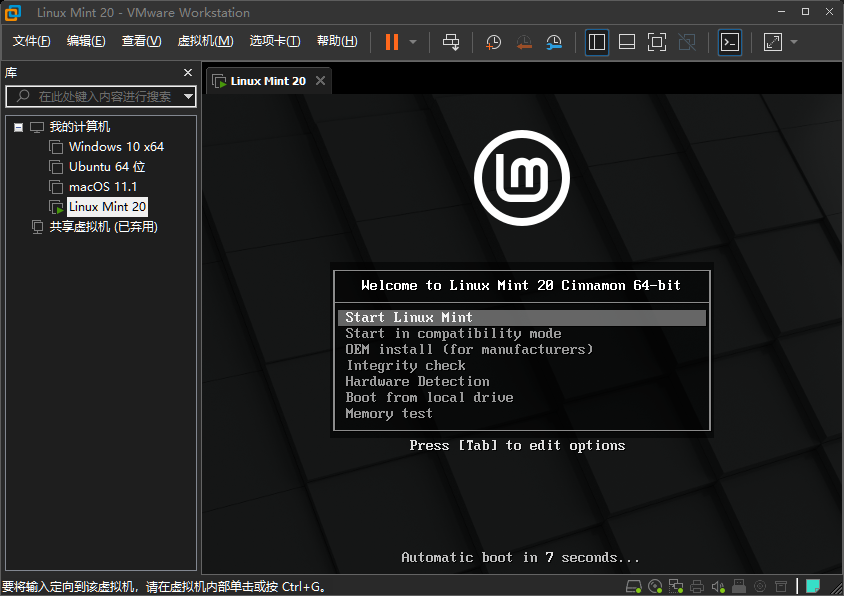Screen dimensions: 844x596
Task: Choose Memory test boot entry
Action: point(389,414)
